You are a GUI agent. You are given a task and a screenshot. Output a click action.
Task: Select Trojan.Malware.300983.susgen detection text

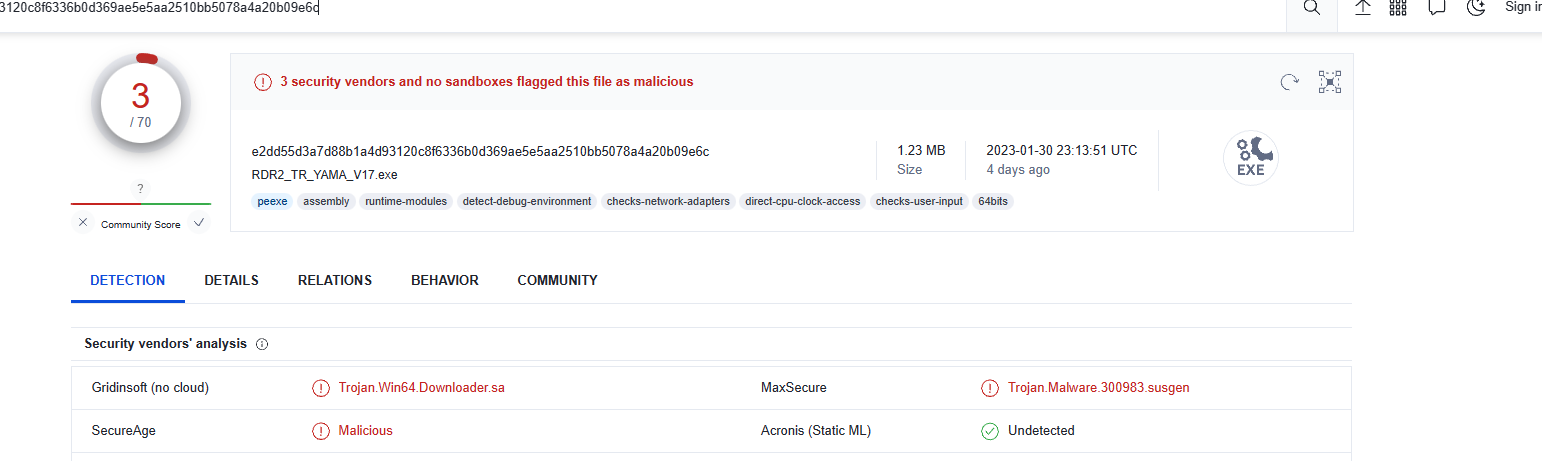point(1099,387)
